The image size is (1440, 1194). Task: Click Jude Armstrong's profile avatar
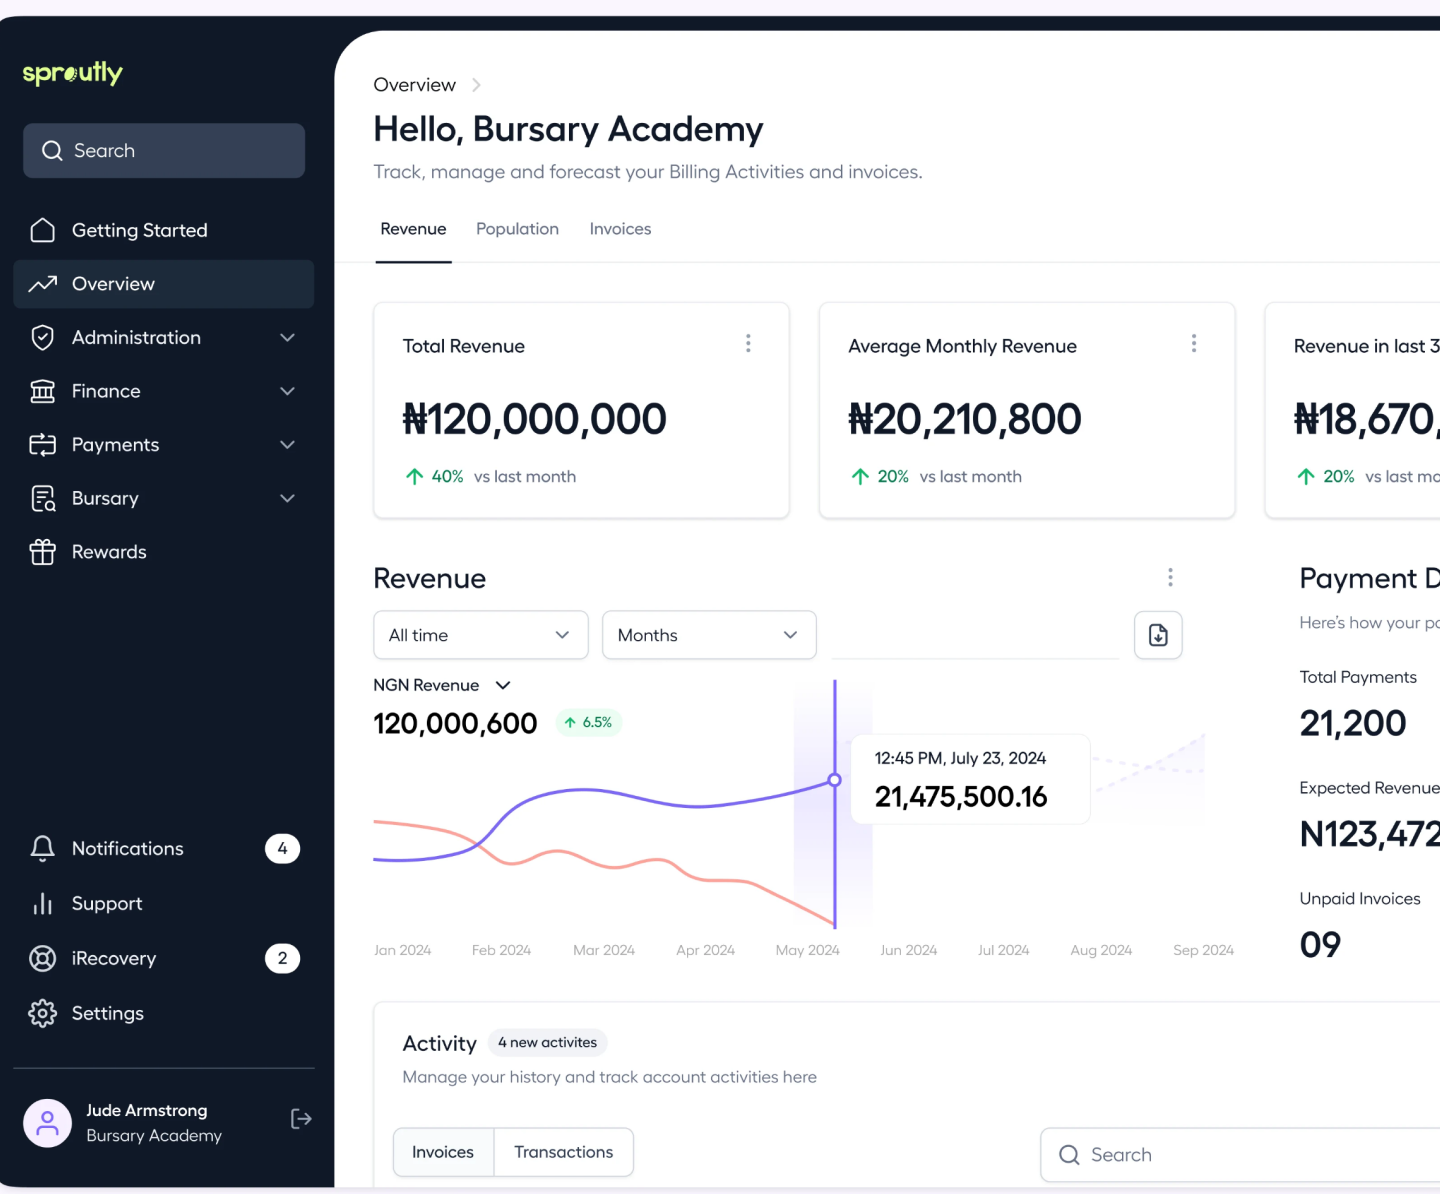[48, 1123]
